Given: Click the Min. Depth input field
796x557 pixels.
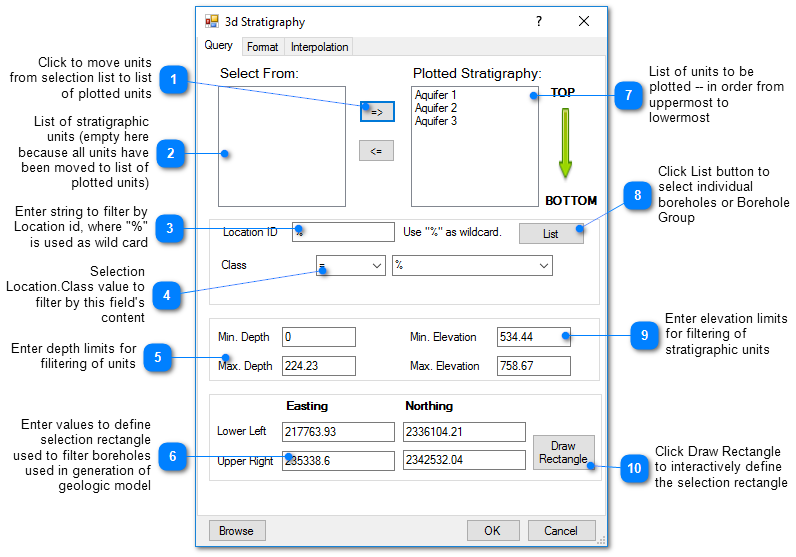Looking at the screenshot, I should (x=318, y=337).
